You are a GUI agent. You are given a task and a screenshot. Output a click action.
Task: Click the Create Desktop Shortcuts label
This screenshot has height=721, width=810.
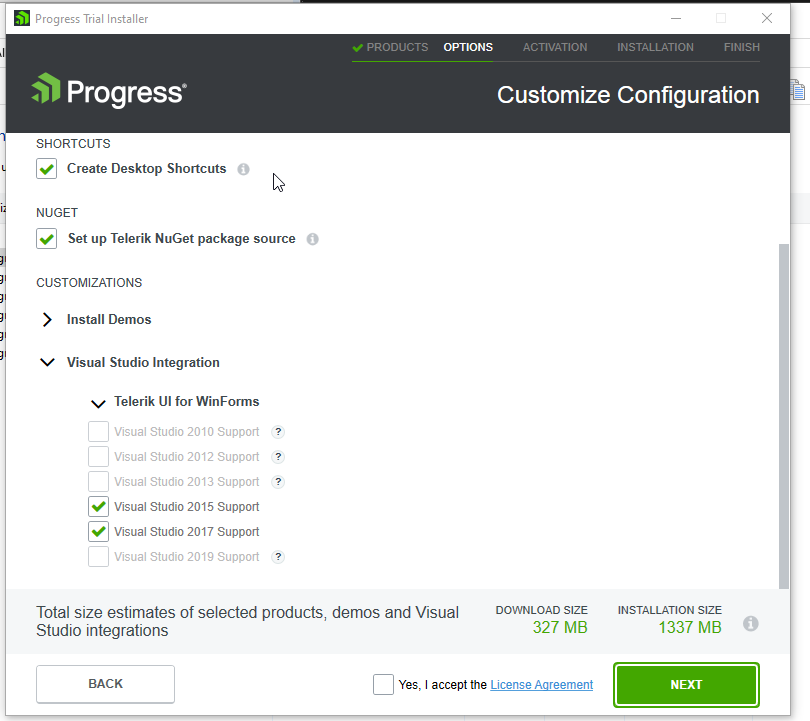147,169
